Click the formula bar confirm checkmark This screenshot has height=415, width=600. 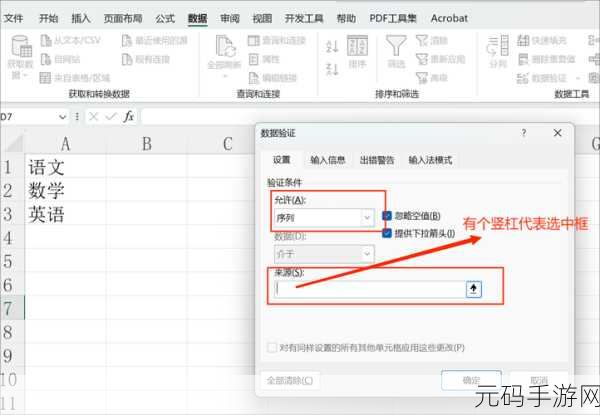pyautogui.click(x=111, y=116)
